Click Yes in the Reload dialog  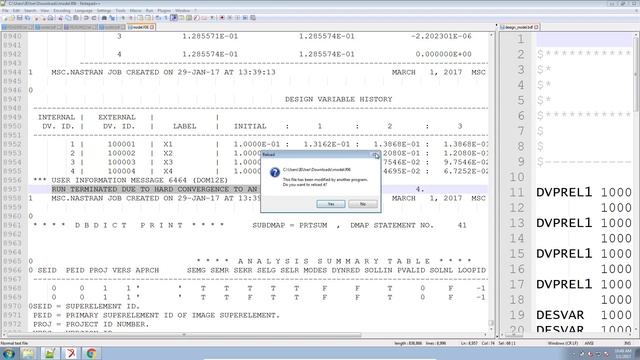331,204
